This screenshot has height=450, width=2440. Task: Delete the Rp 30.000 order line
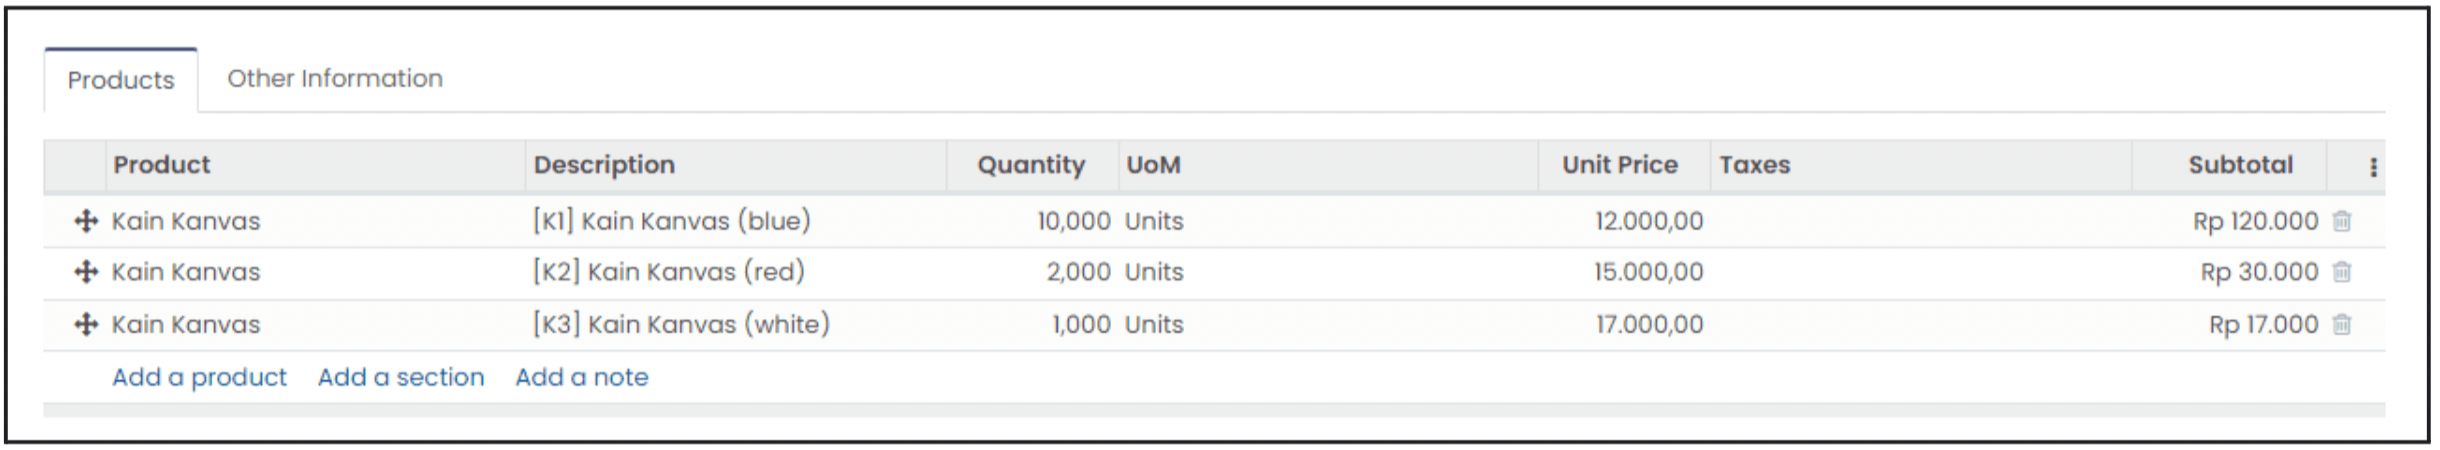click(2342, 272)
